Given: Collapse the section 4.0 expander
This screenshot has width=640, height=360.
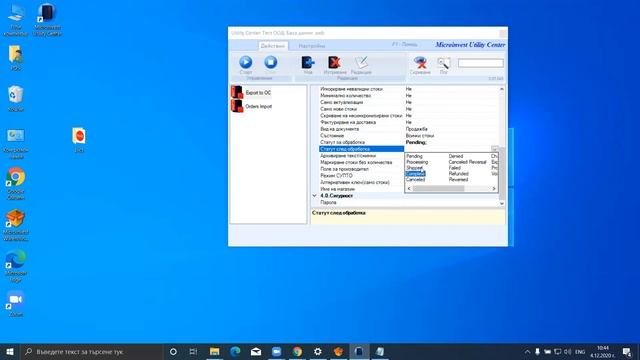Looking at the screenshot, I should [314, 196].
